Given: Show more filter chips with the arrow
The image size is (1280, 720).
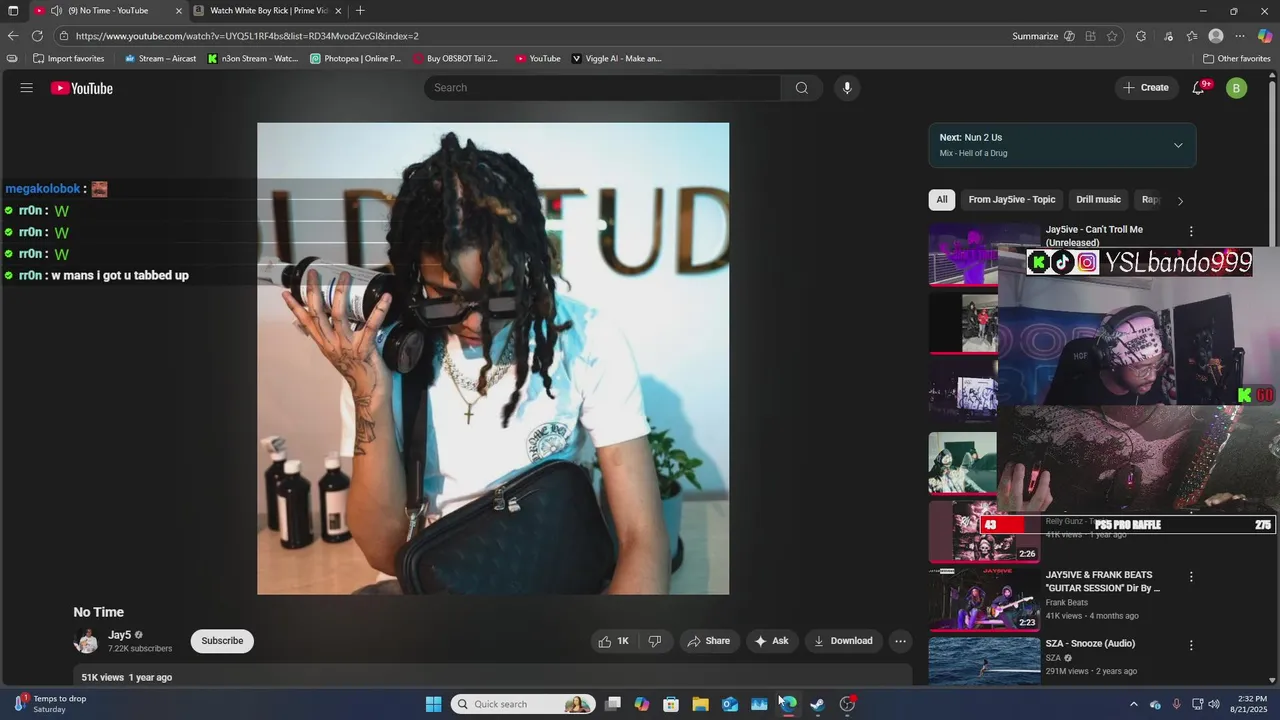Looking at the screenshot, I should (x=1180, y=200).
